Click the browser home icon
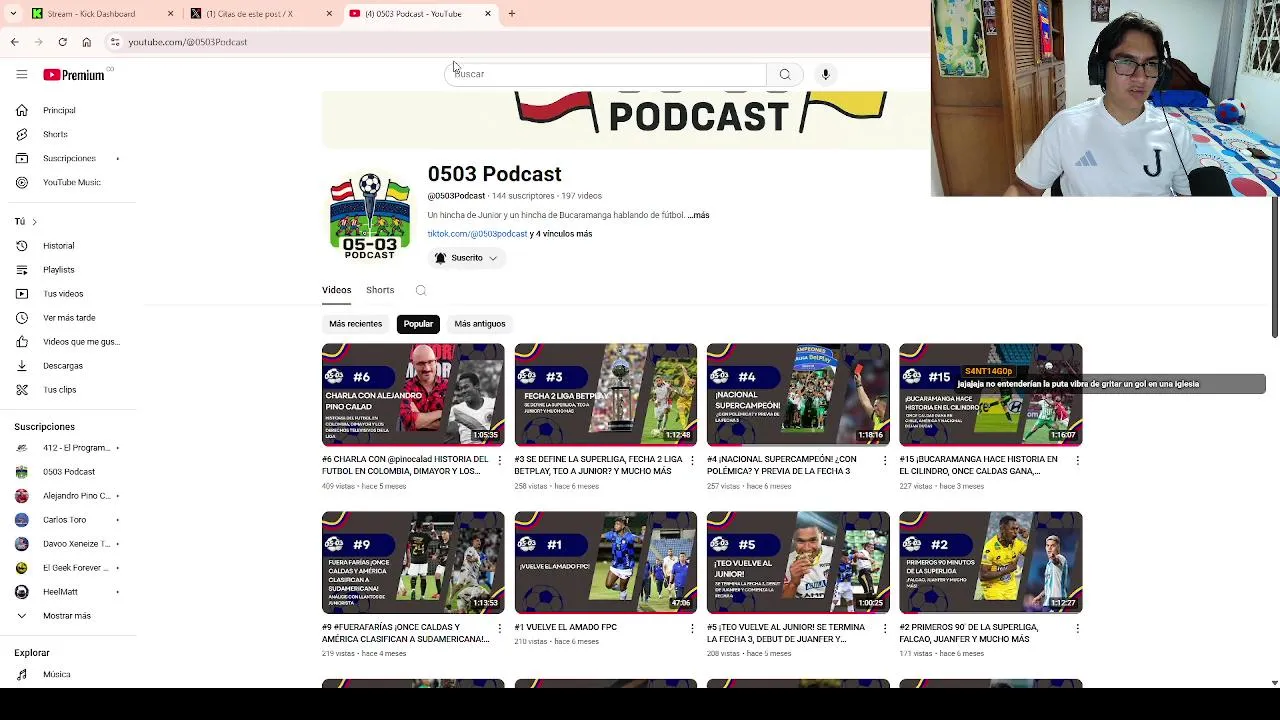Viewport: 1280px width, 720px height. pyautogui.click(x=86, y=42)
